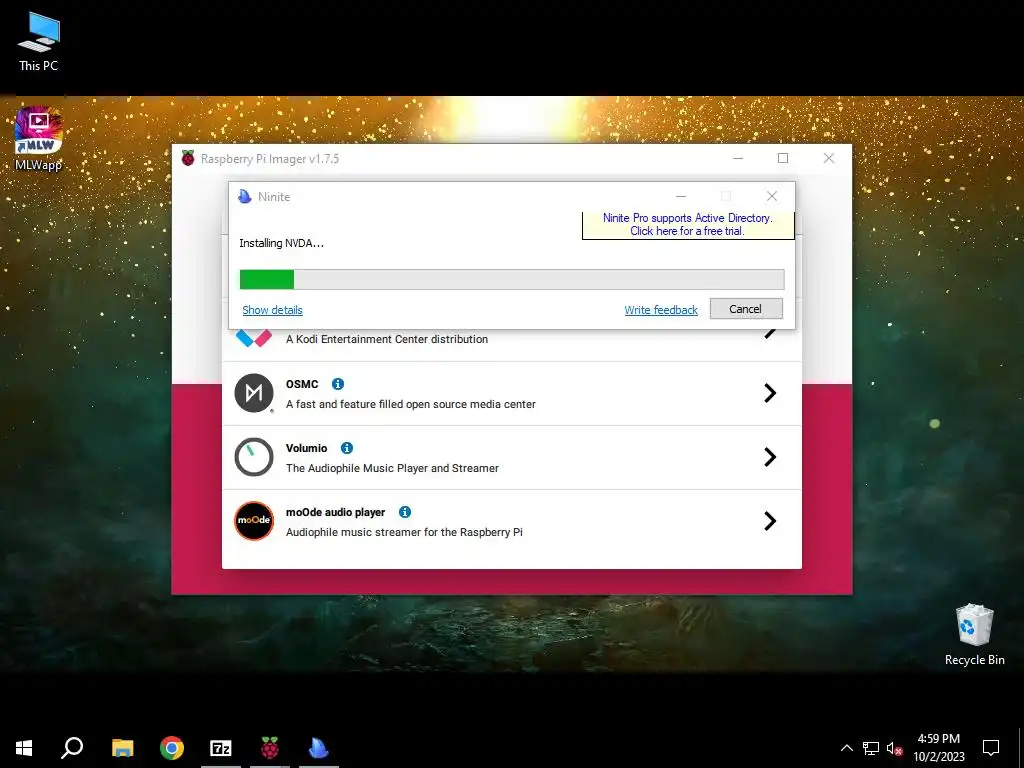Click the OSMC logo icon

[x=254, y=393]
